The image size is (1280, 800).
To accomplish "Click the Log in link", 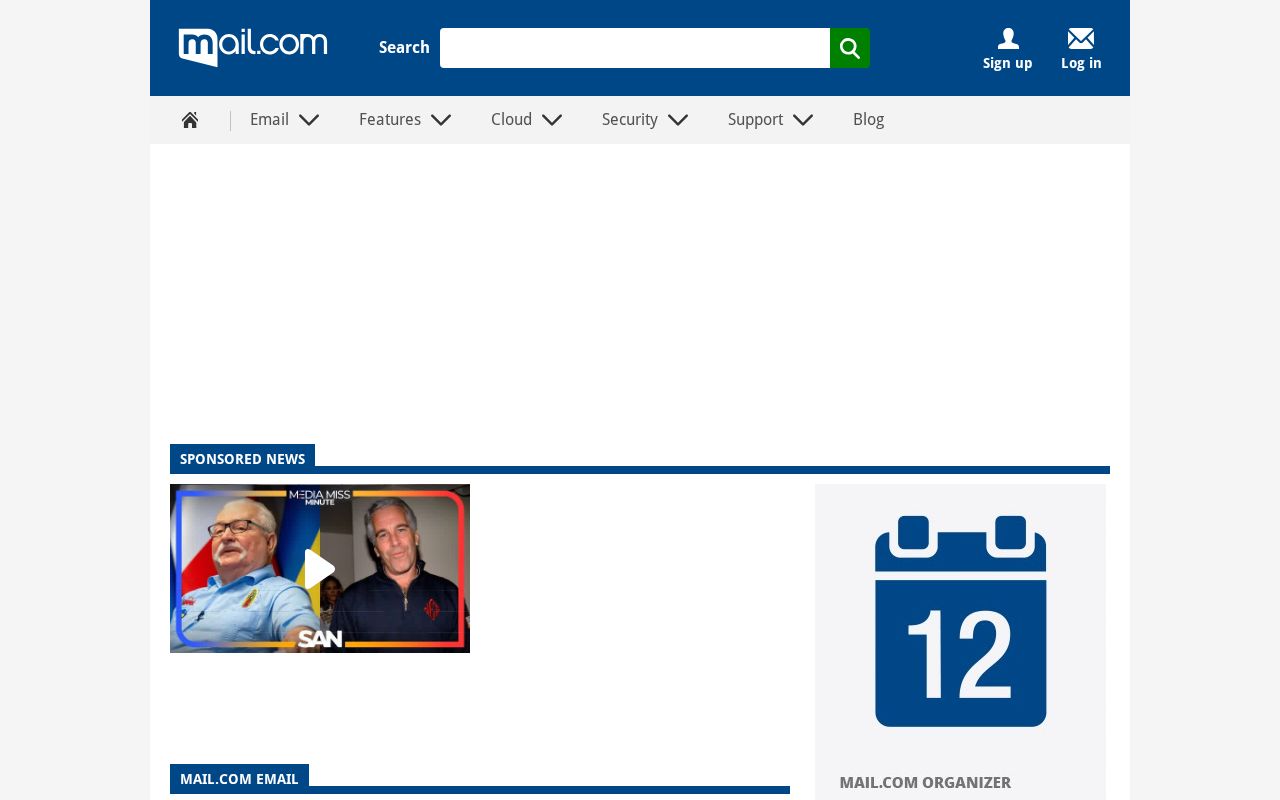I will (1081, 62).
